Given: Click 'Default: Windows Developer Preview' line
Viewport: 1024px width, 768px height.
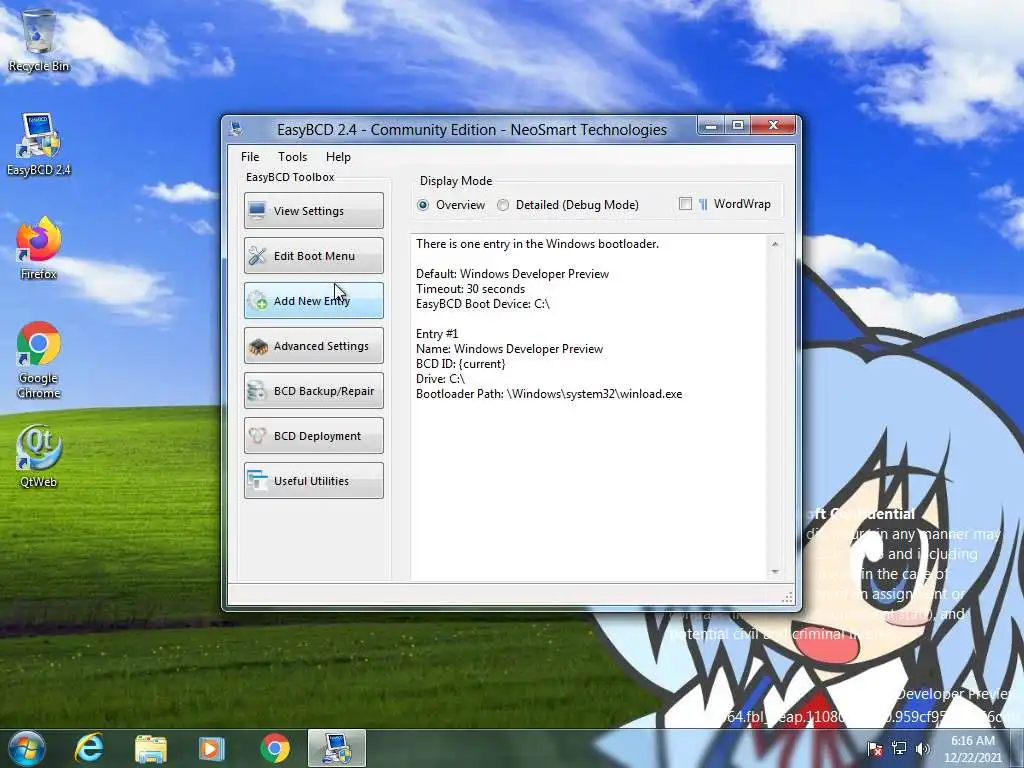Looking at the screenshot, I should coord(512,274).
